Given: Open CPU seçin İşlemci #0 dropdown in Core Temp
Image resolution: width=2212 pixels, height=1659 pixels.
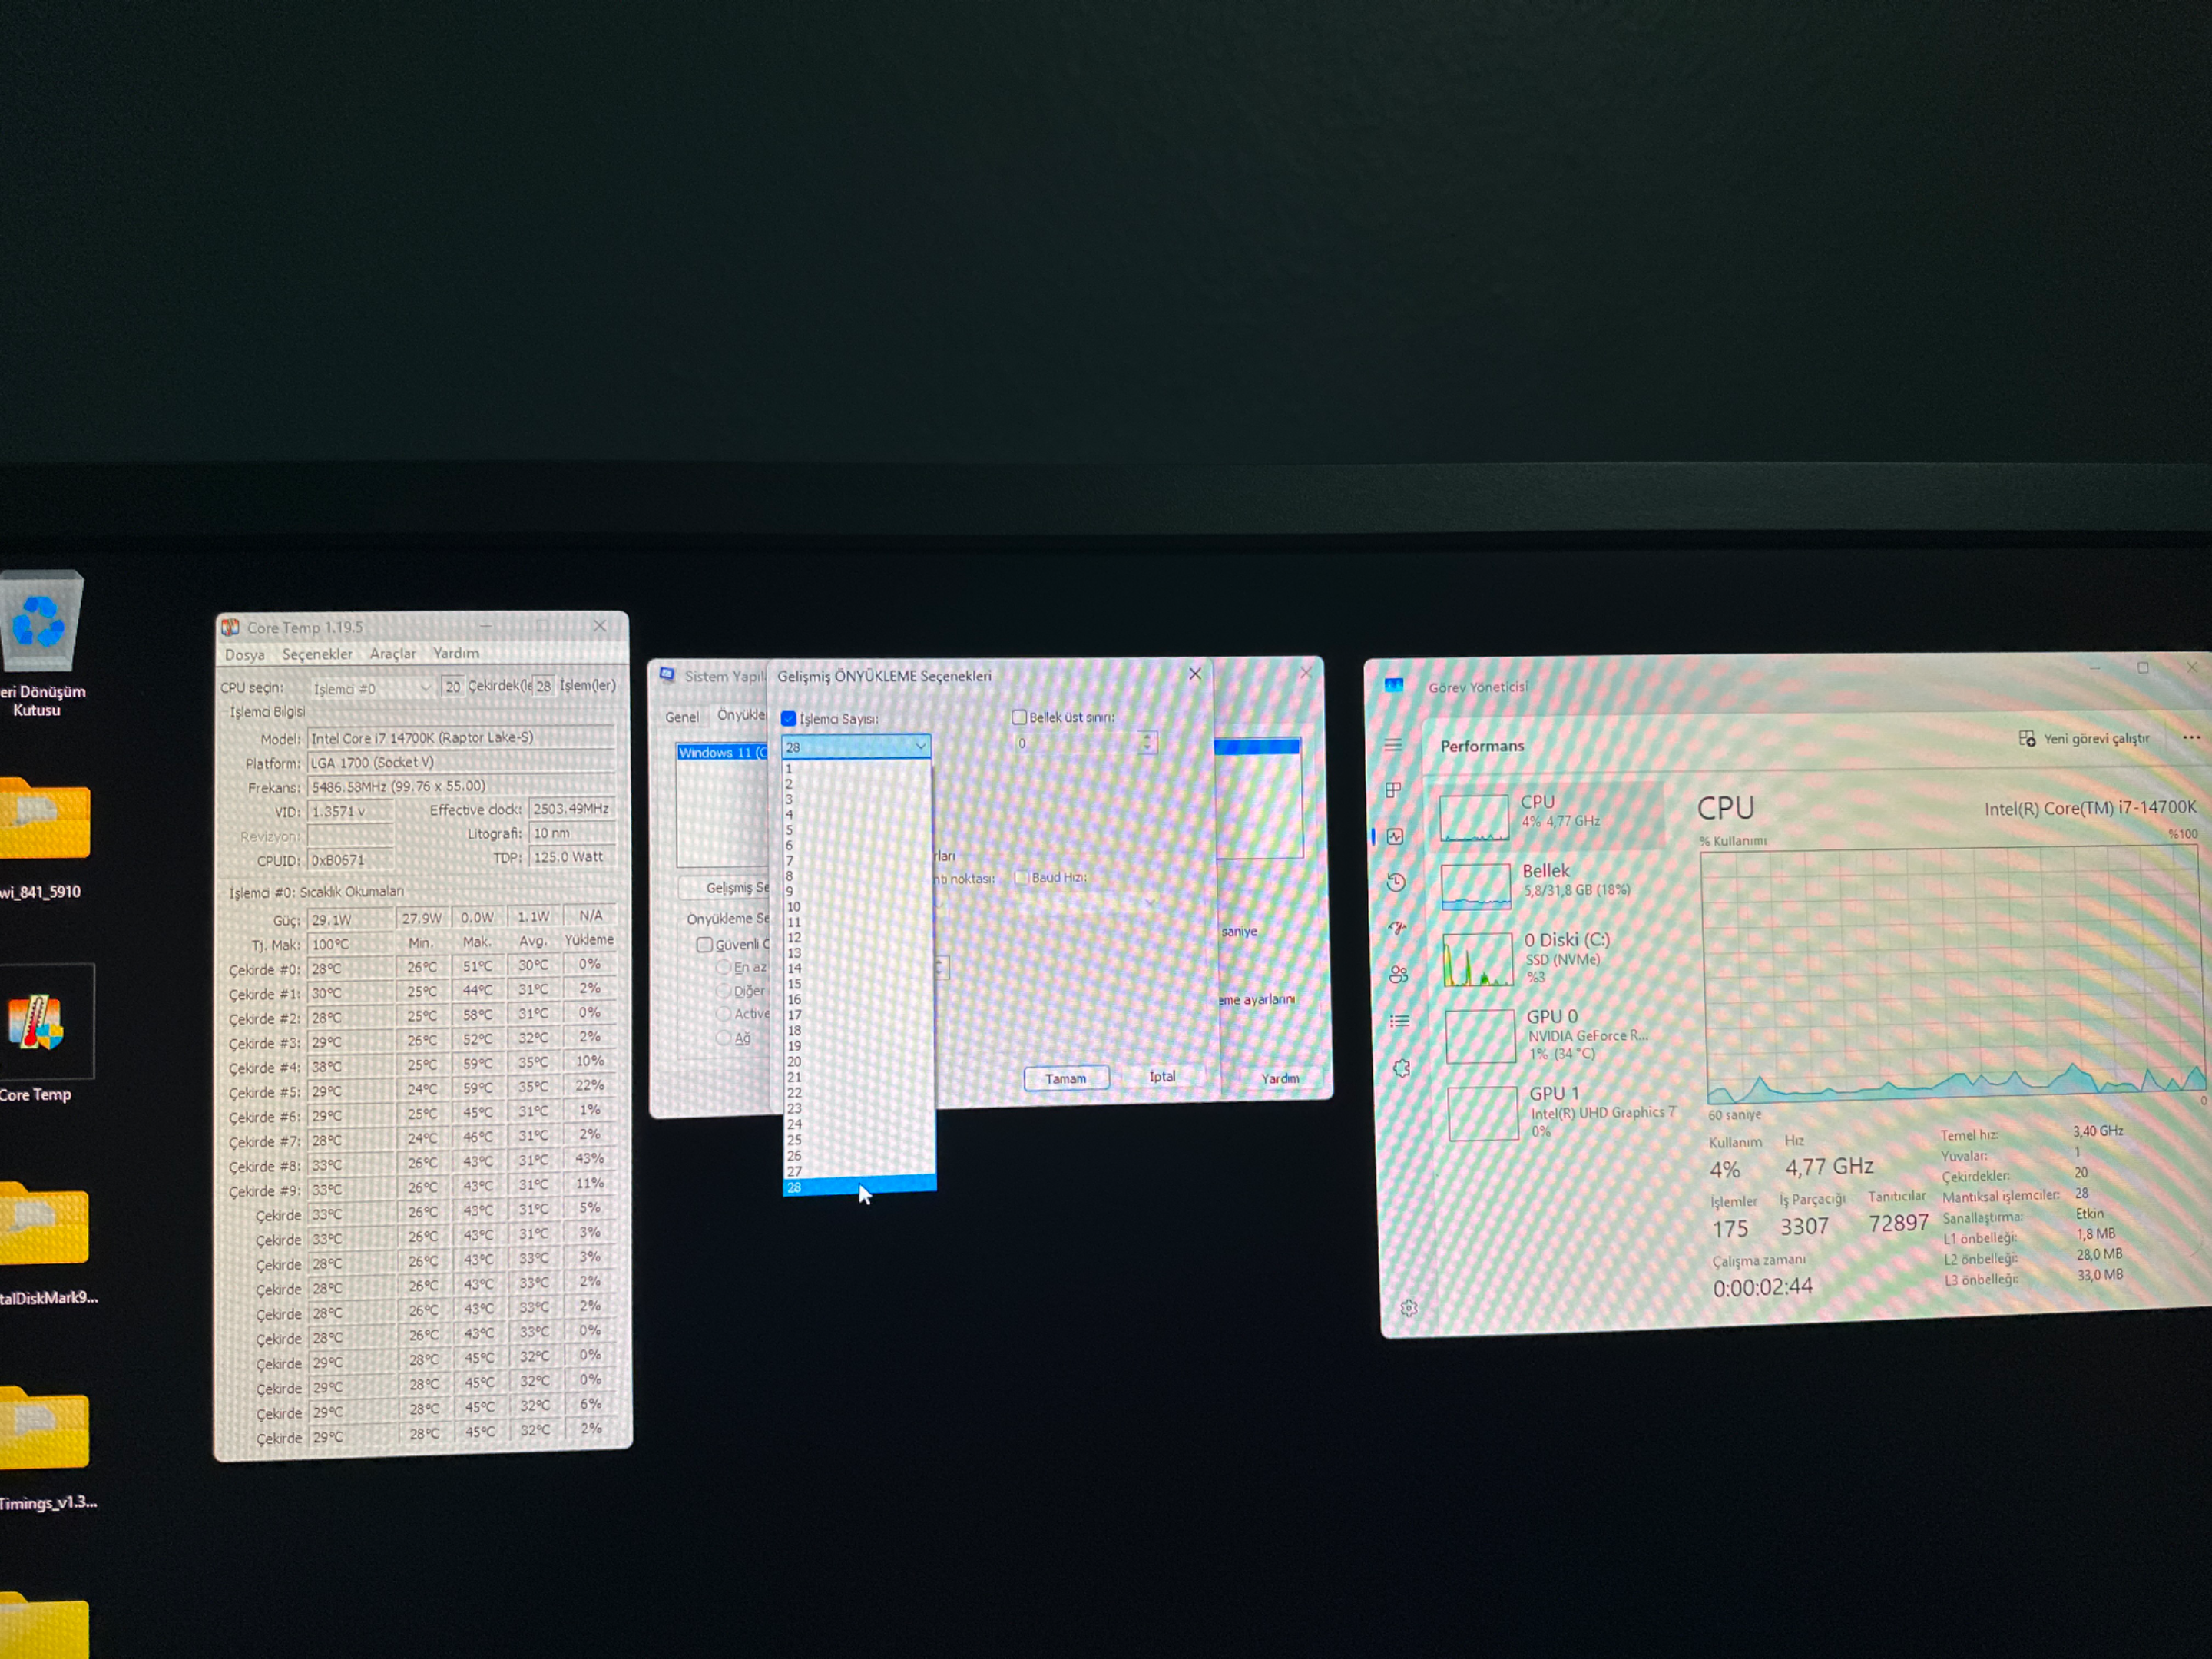Looking at the screenshot, I should [x=371, y=688].
